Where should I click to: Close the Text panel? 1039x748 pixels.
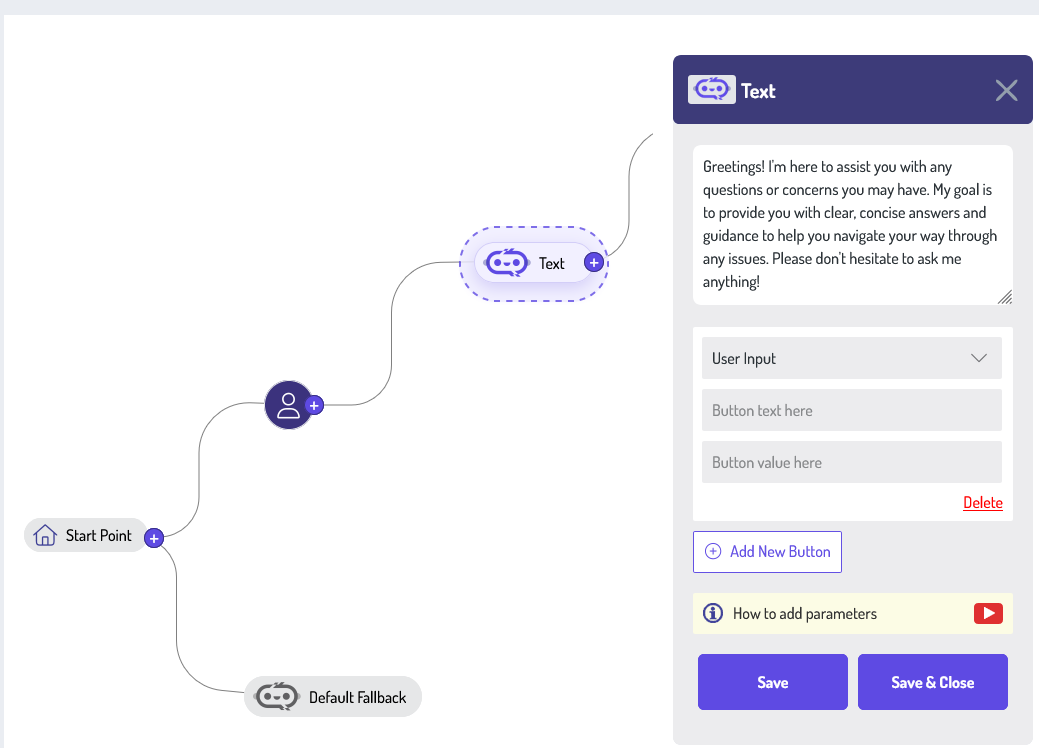point(1006,91)
